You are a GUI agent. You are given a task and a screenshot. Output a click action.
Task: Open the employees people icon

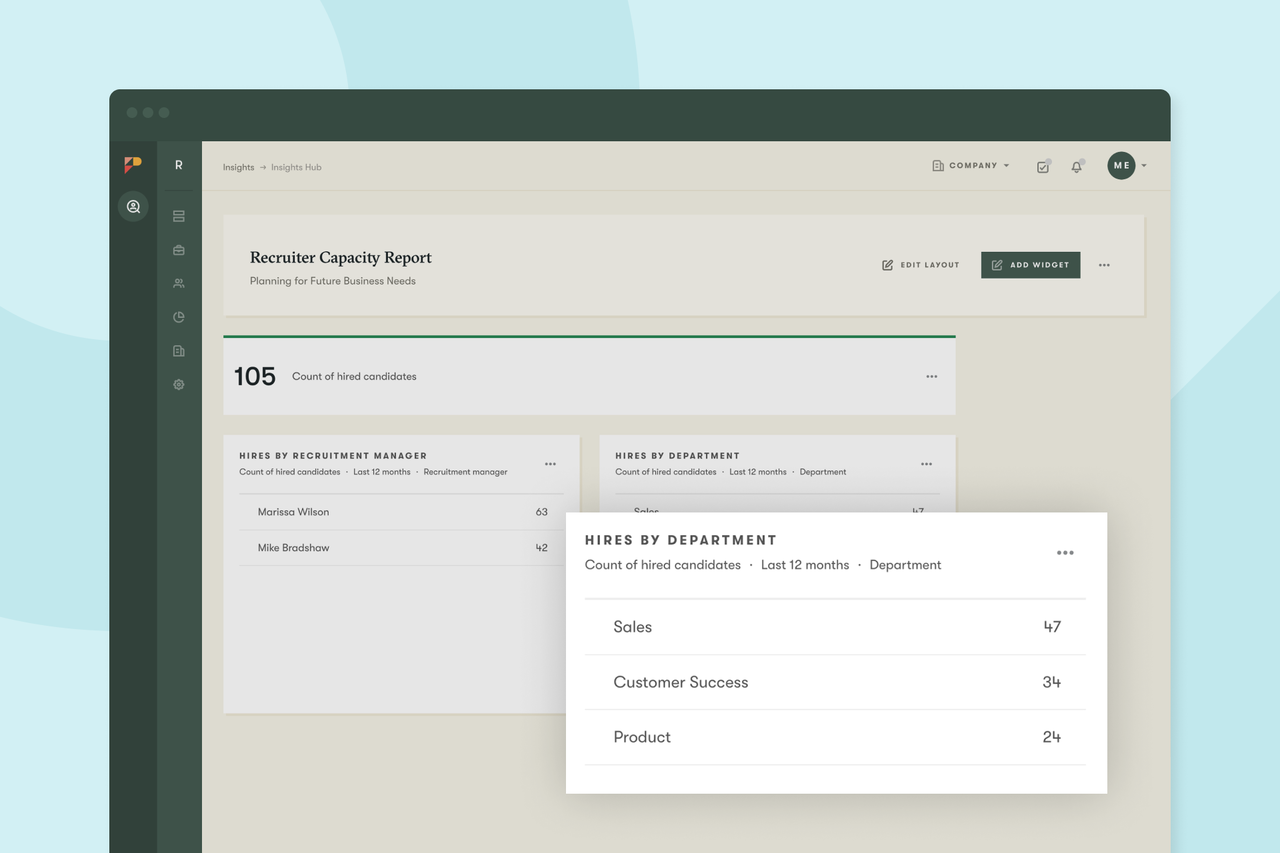pos(178,283)
